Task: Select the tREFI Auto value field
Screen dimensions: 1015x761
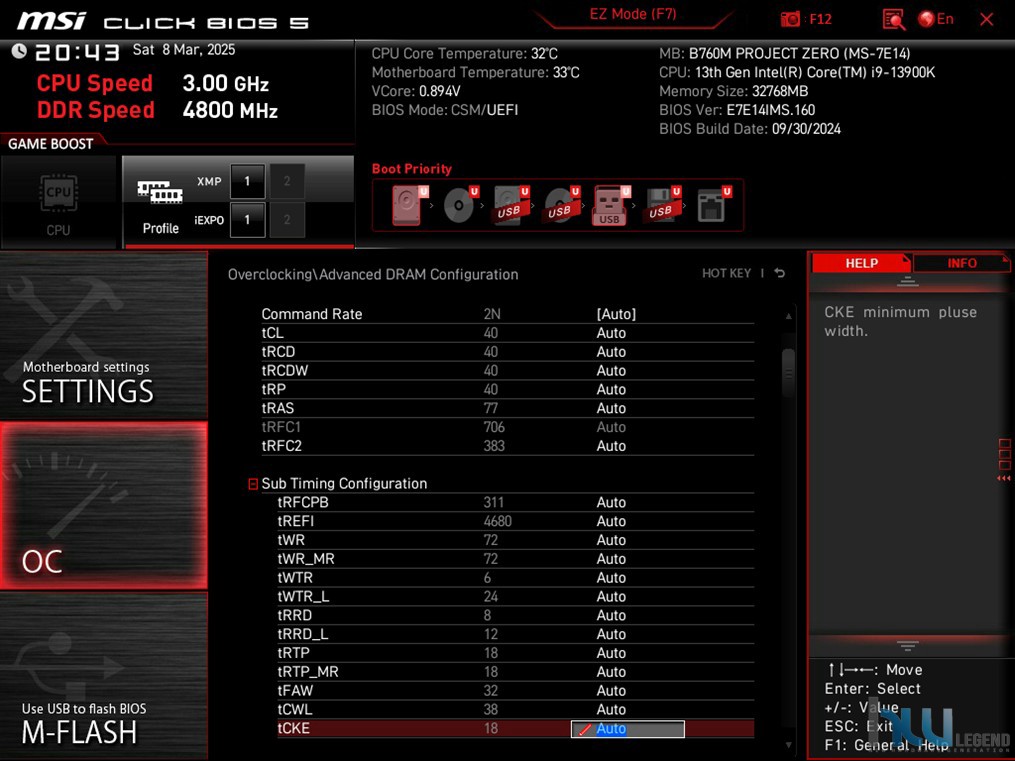Action: (x=610, y=521)
